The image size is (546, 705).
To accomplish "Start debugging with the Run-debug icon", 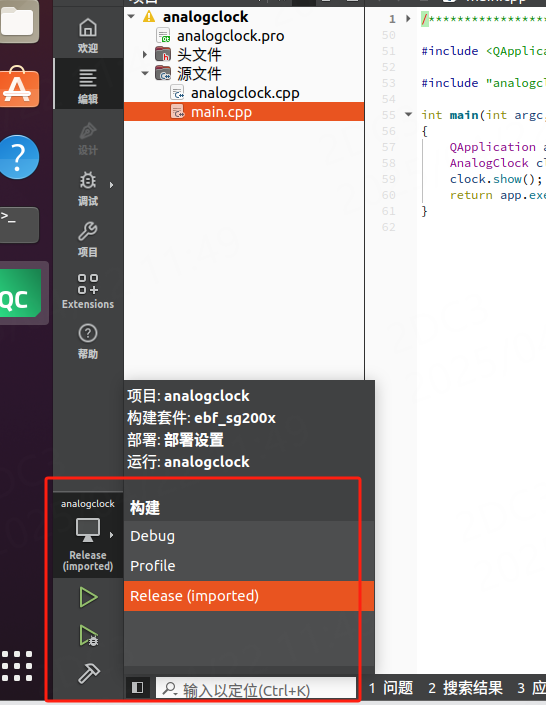I will click(89, 635).
